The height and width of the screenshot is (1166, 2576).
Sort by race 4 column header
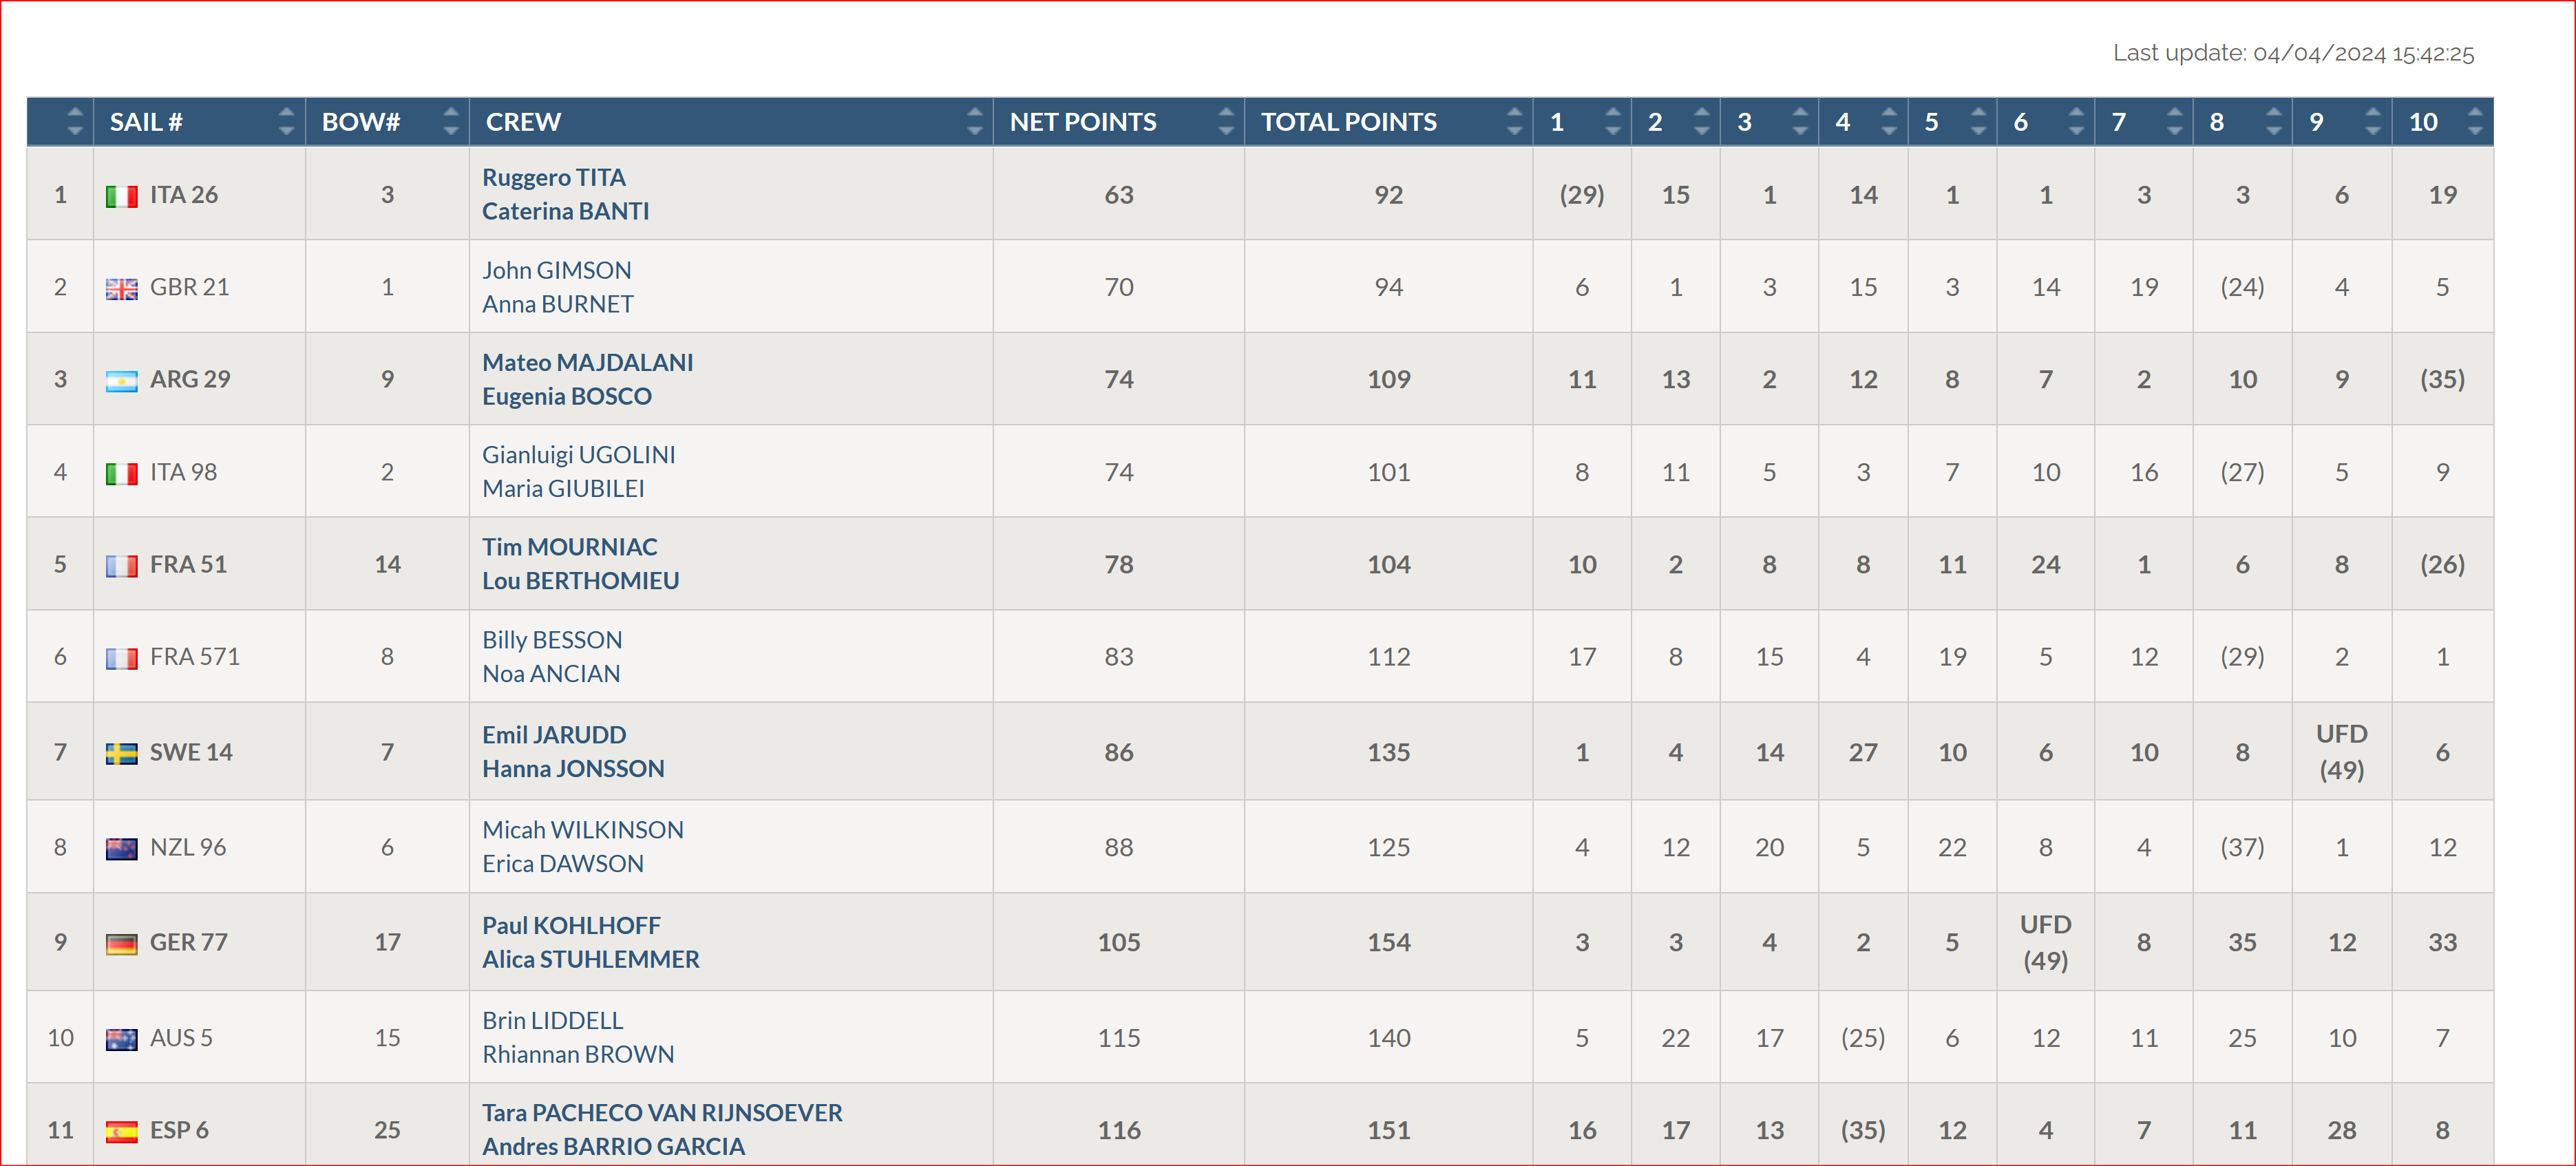point(1863,122)
